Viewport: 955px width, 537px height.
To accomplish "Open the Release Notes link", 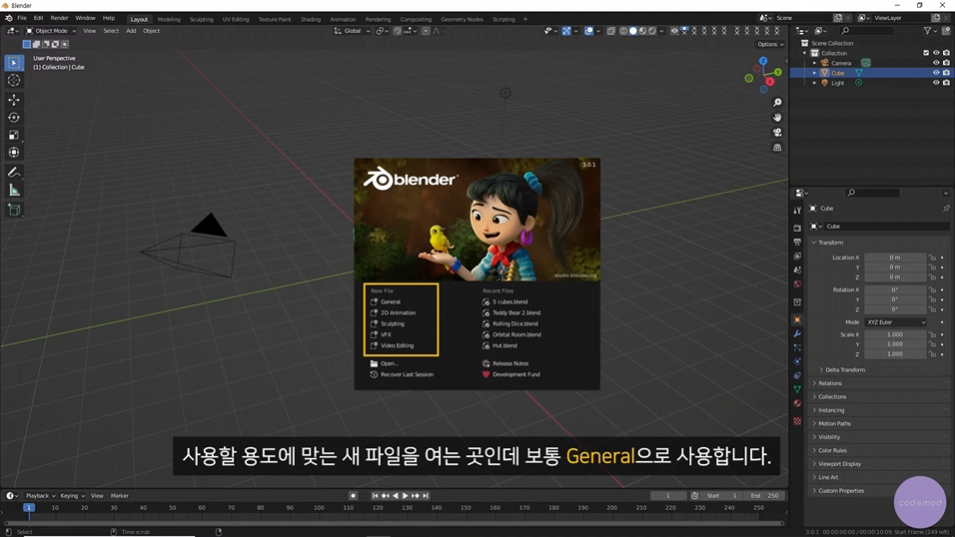I will pos(510,363).
